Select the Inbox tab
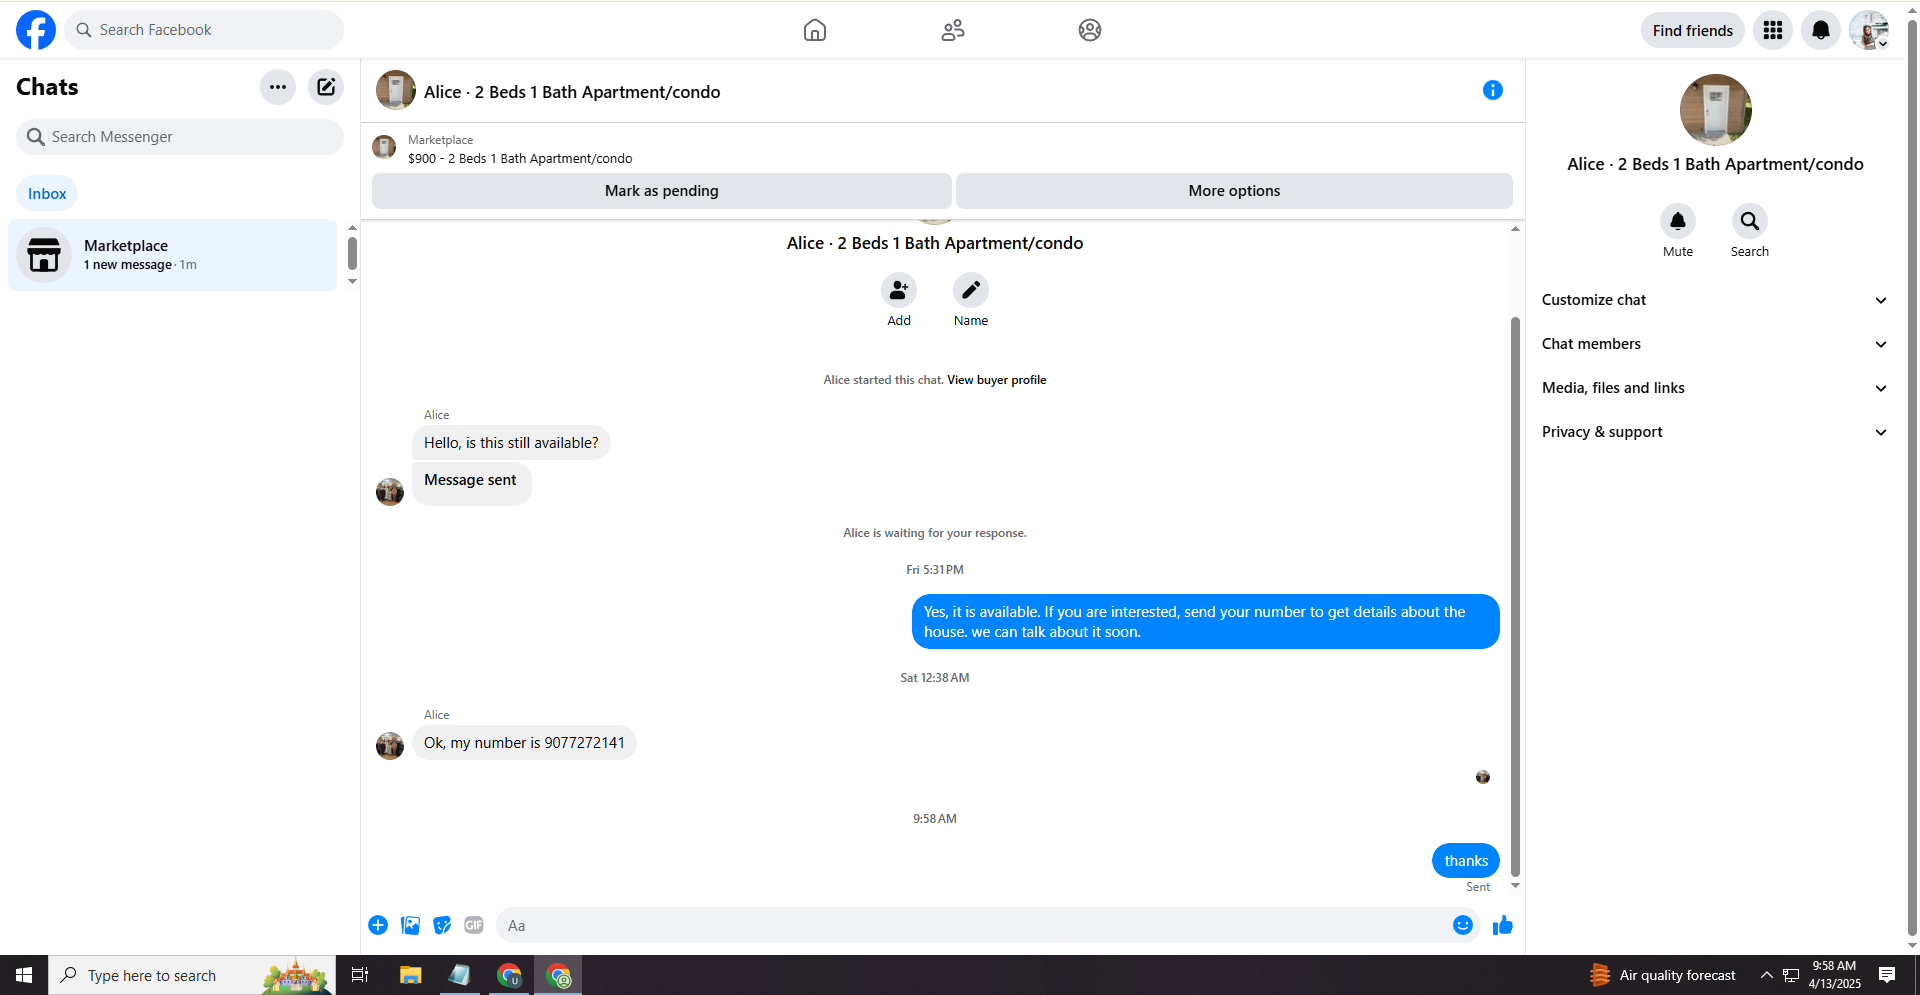1920x995 pixels. click(x=47, y=194)
